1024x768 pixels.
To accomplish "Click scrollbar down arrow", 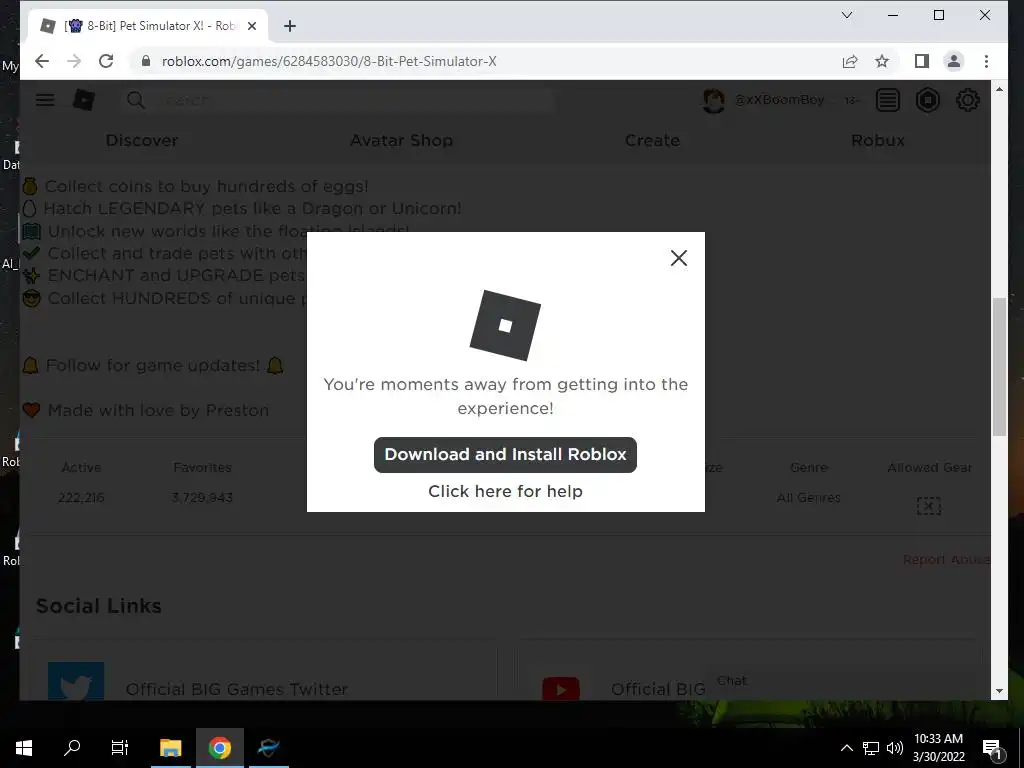I will coord(999,691).
